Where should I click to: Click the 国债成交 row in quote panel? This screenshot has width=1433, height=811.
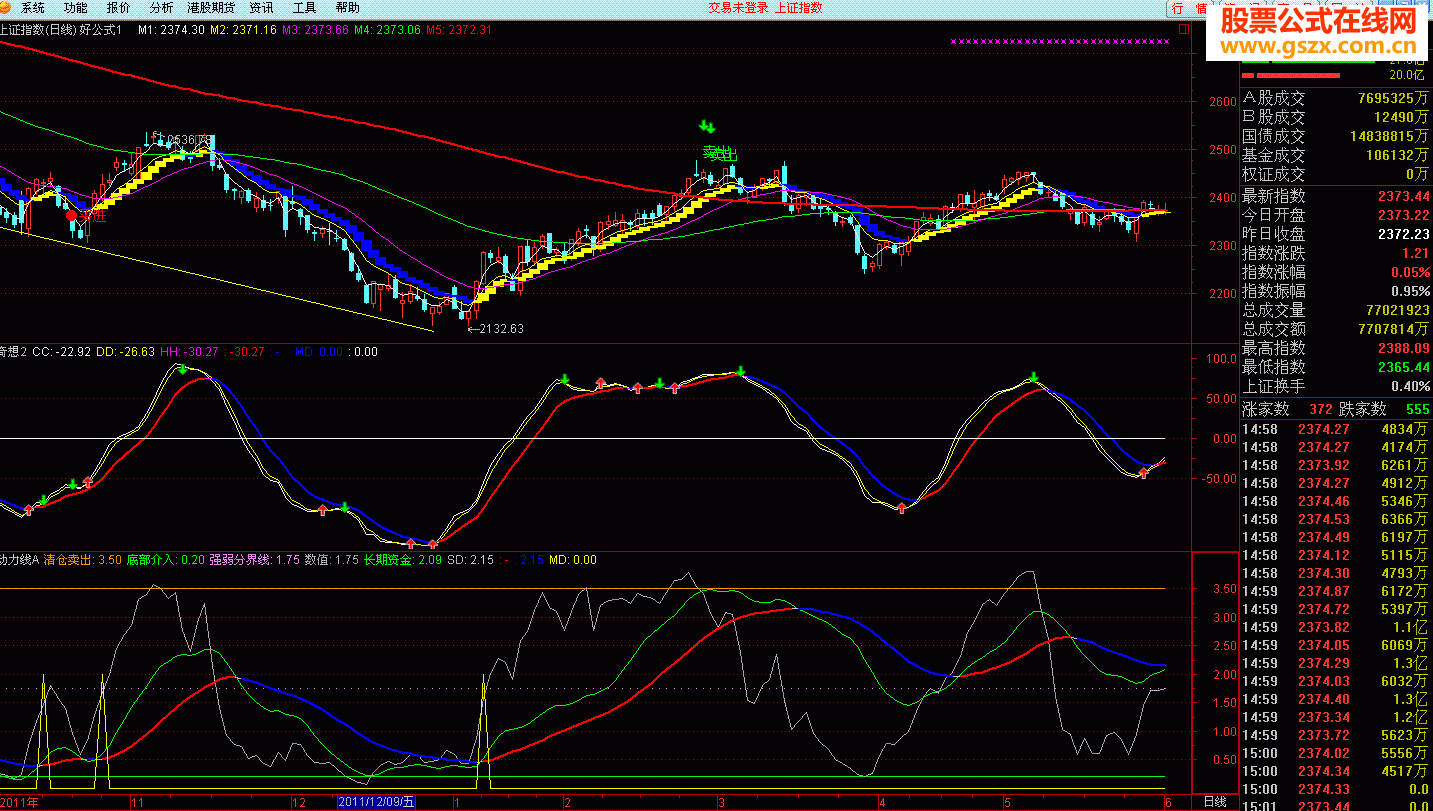[x=1336, y=136]
